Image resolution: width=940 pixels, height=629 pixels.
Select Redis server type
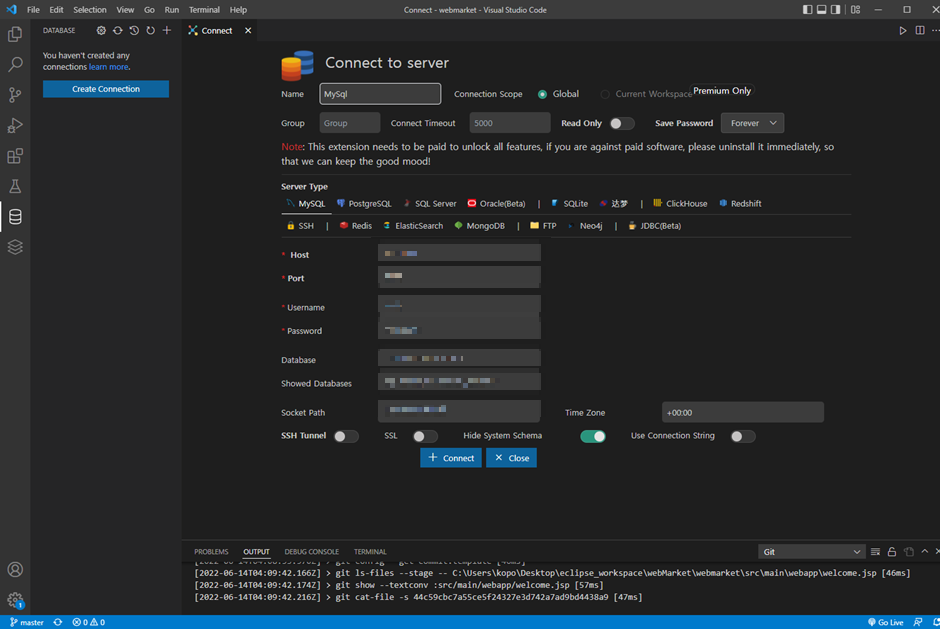[355, 226]
